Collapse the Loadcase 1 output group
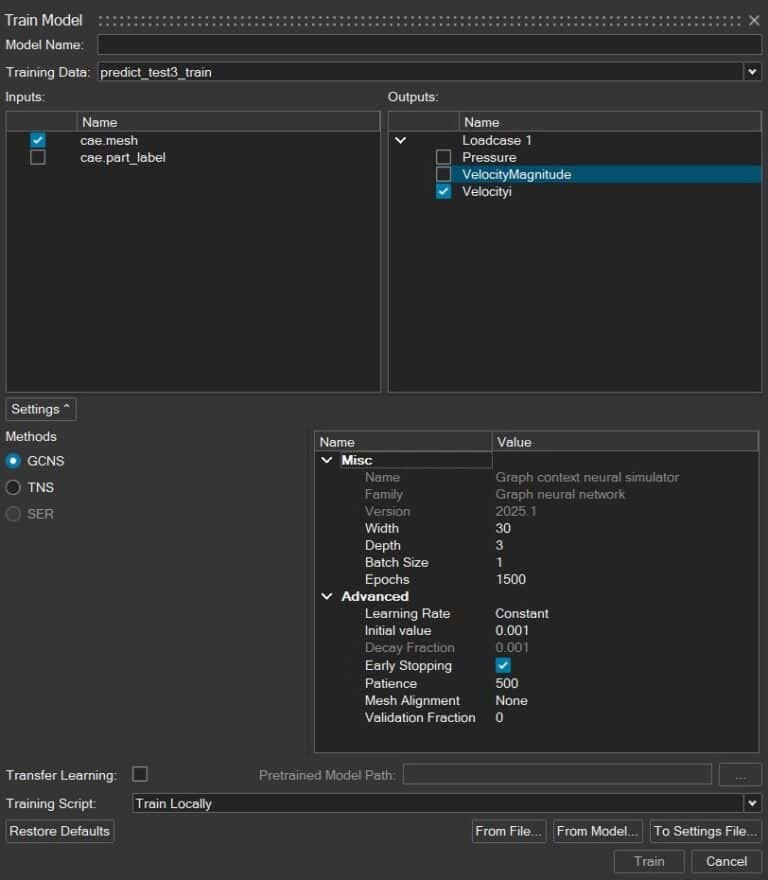The image size is (768, 880). [x=400, y=140]
